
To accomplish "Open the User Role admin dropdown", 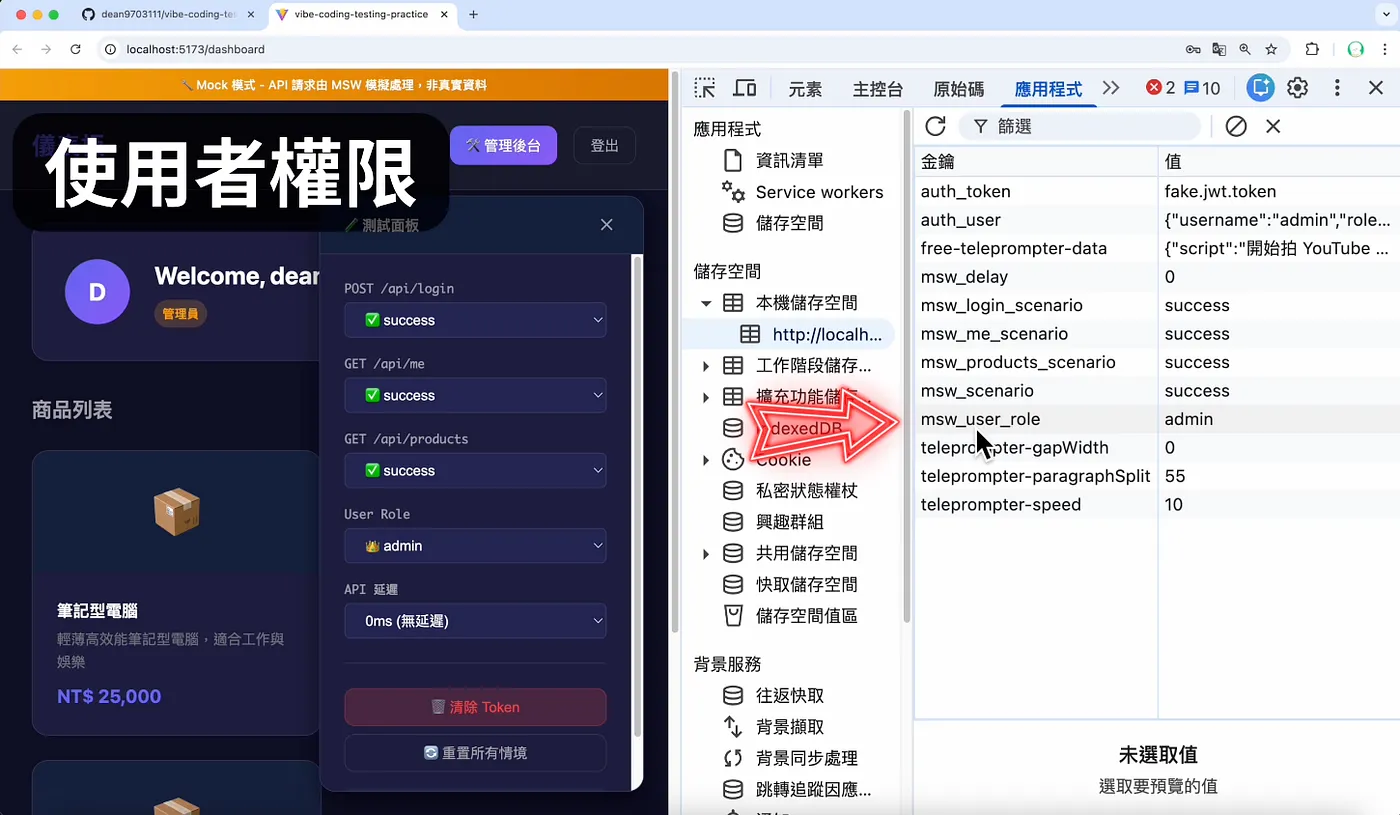I will coord(475,546).
